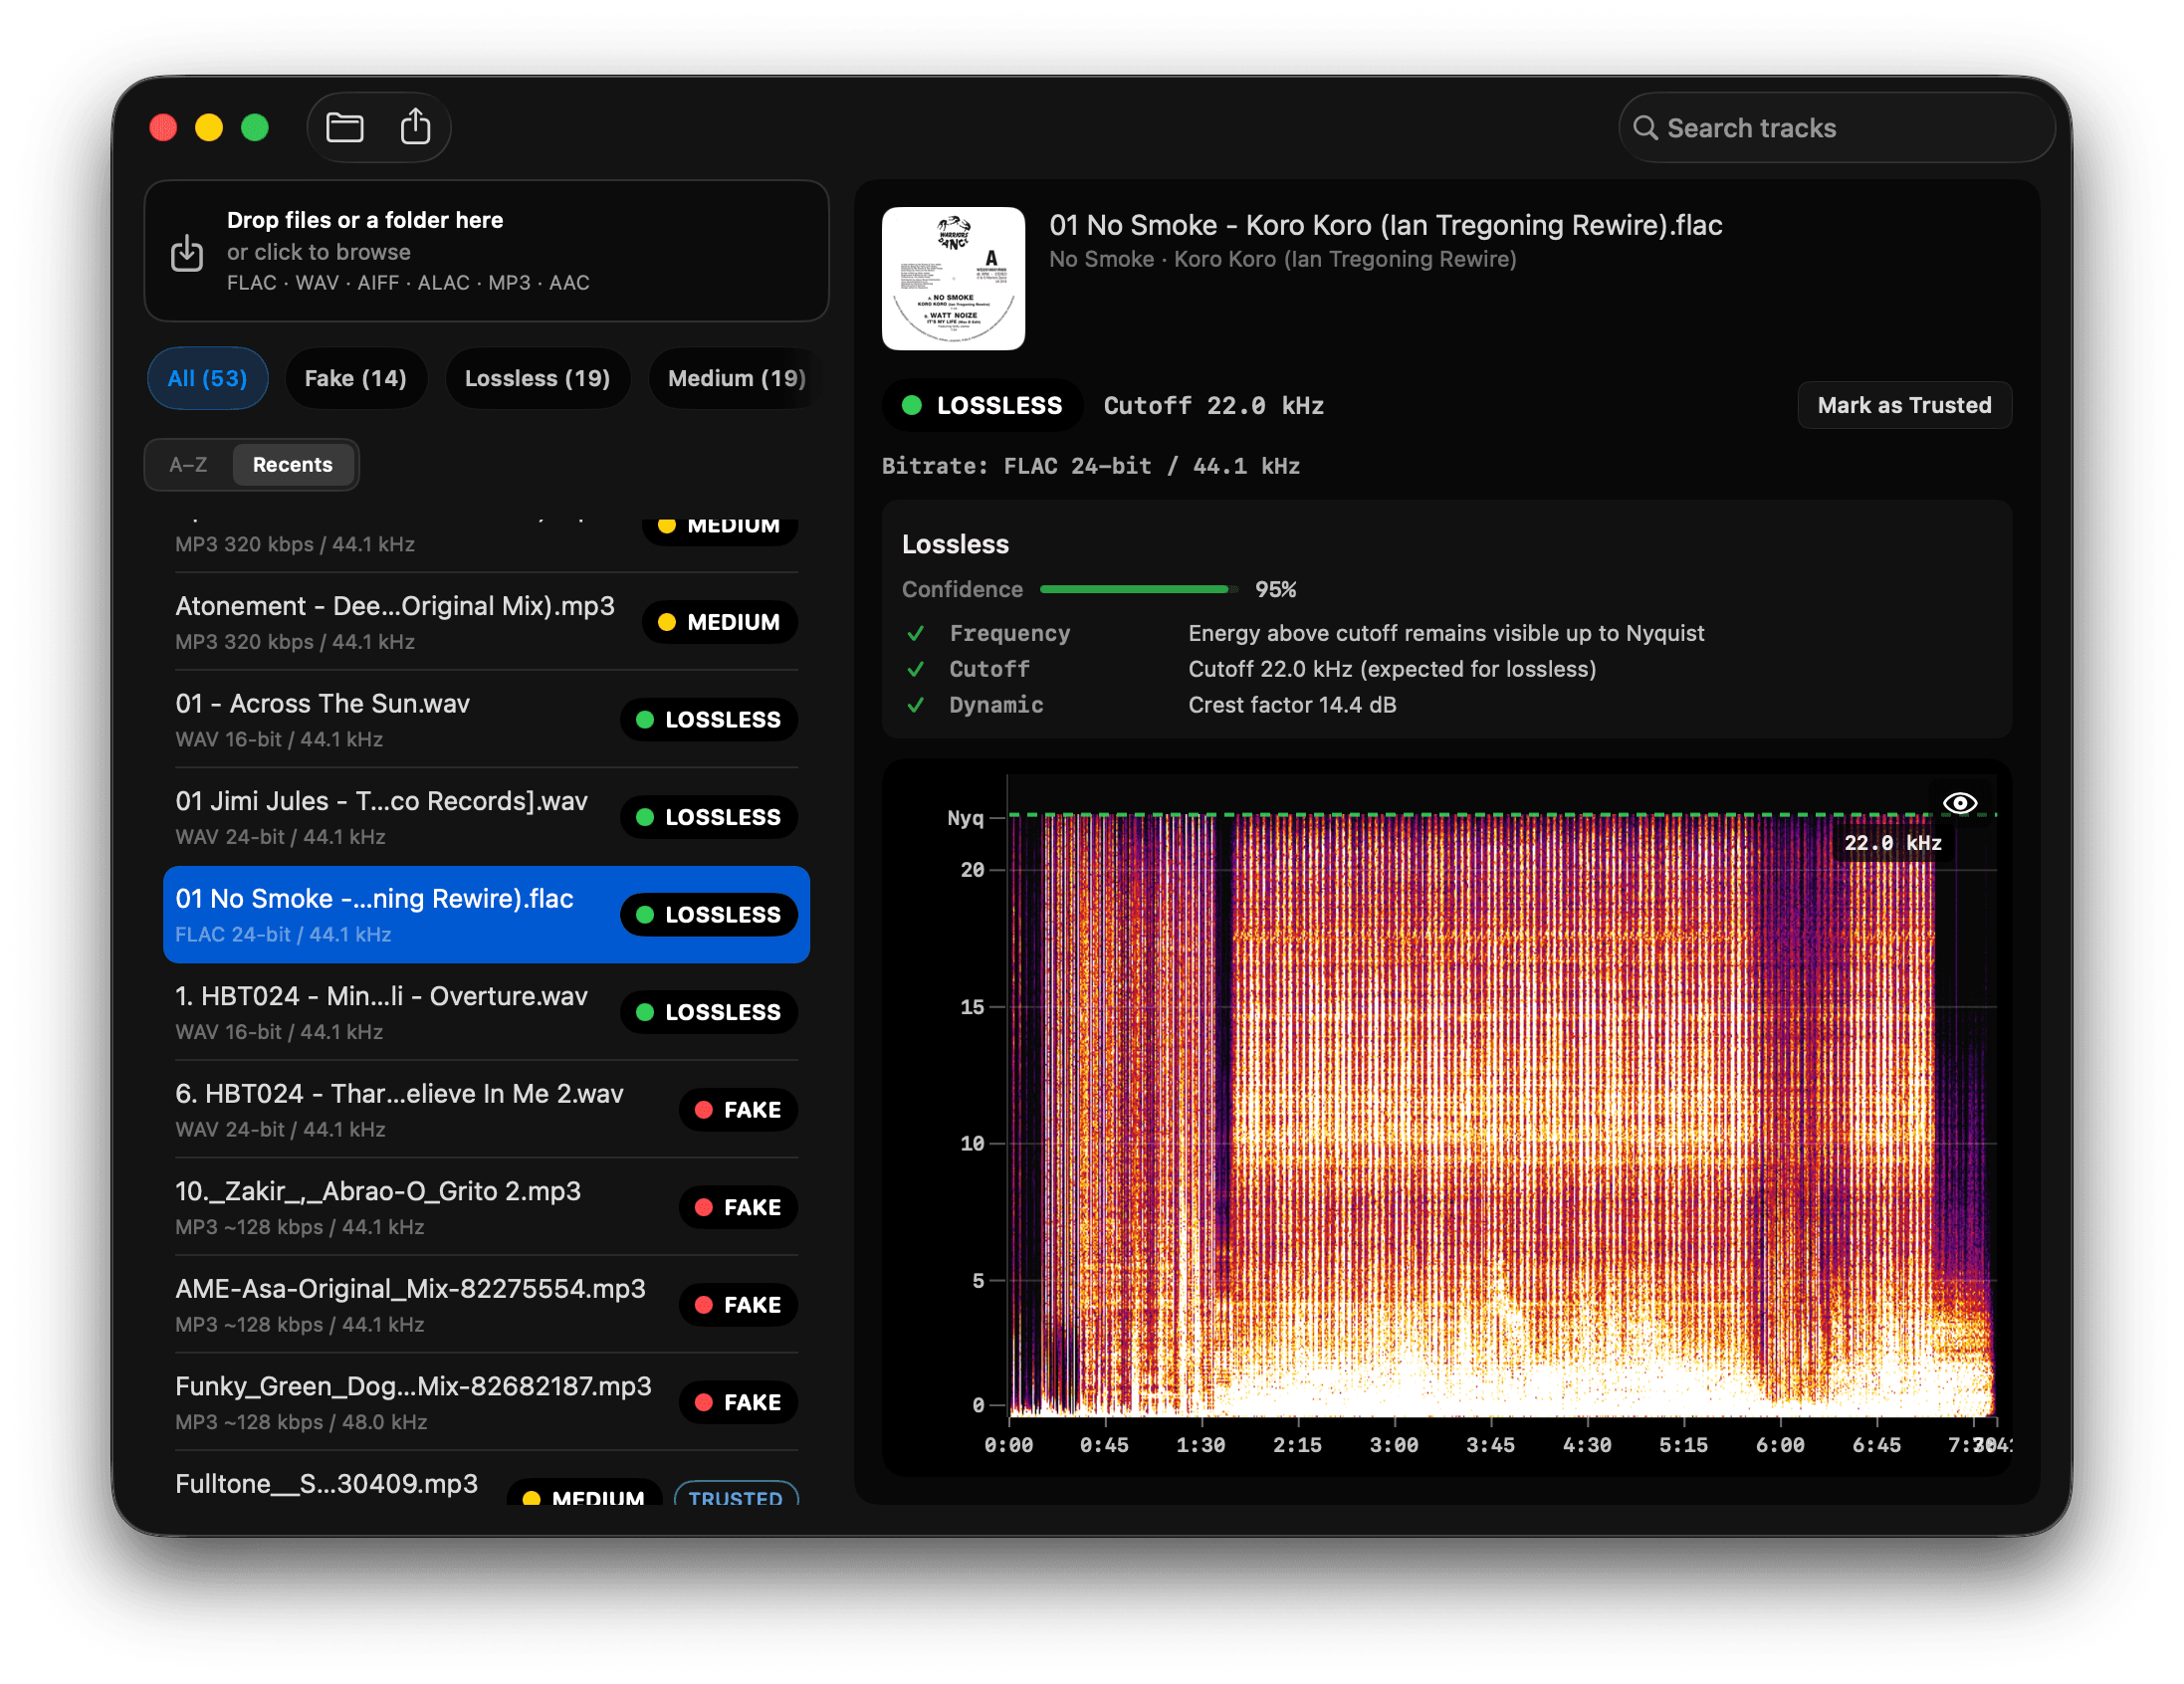Select 6. HBT024 - Thar...elieve In Me 2.wav track
The width and height of the screenshot is (2184, 1684).
point(486,1110)
